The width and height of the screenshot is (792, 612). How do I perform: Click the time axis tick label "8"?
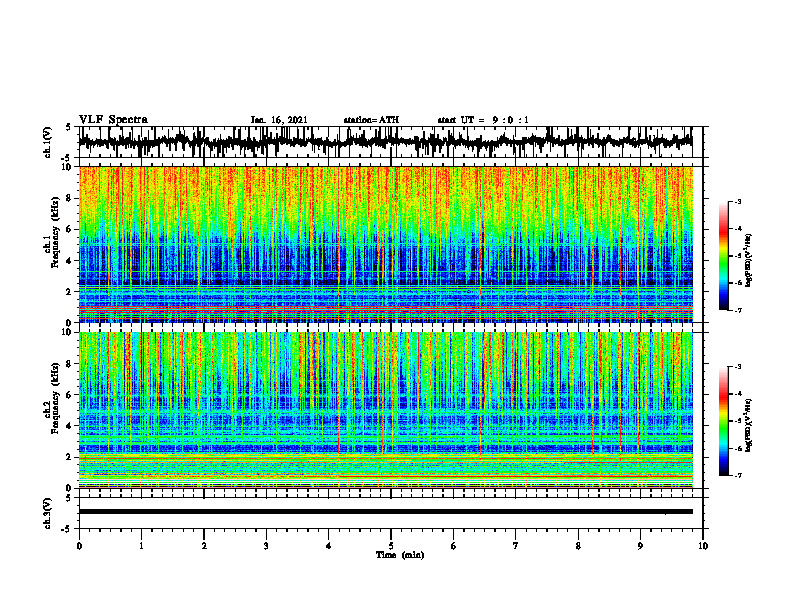578,546
